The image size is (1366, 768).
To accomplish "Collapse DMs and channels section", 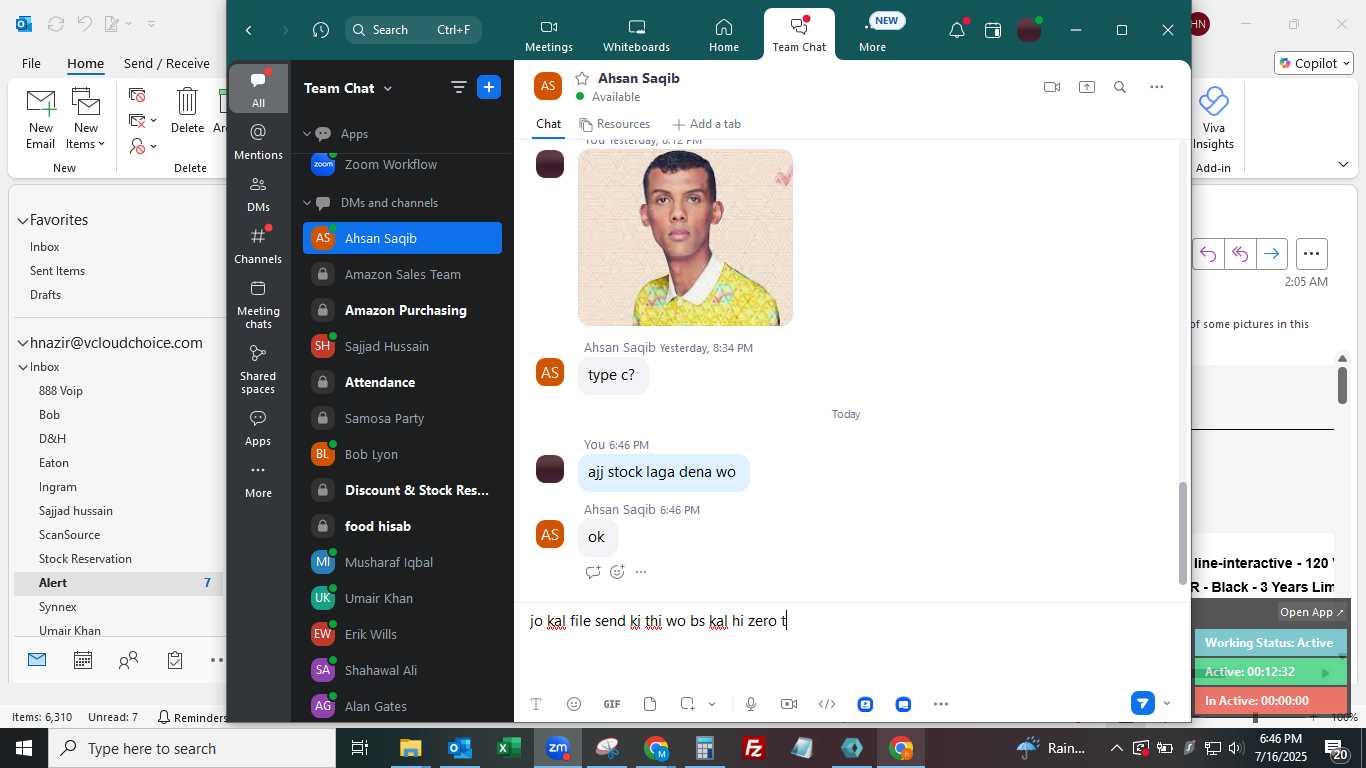I will tap(308, 202).
